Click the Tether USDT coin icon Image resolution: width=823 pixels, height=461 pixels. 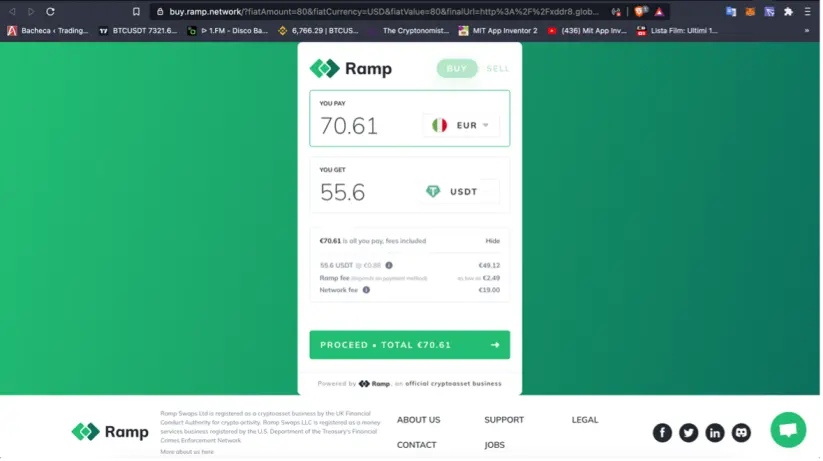point(433,192)
